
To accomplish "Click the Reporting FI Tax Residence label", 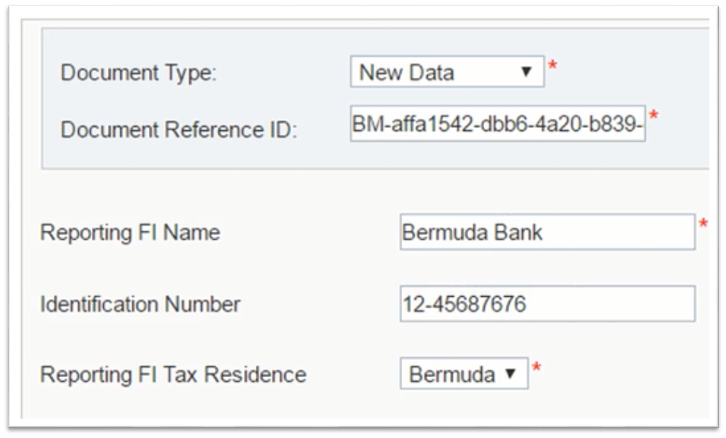I will point(173,375).
